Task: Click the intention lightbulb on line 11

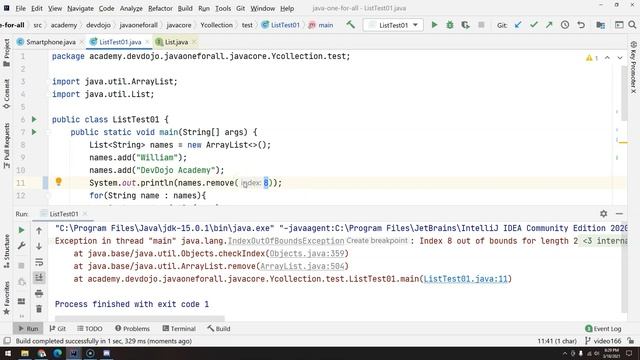Action: point(58,182)
